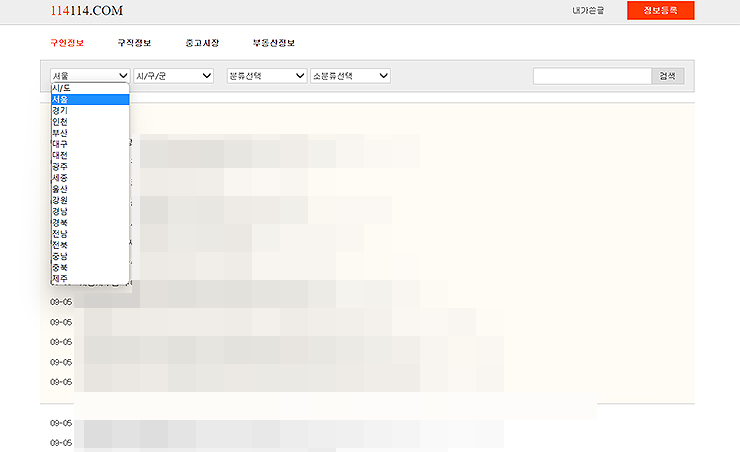740x452 pixels.
Task: Pick 충남 in the region list
Action: 90,256
